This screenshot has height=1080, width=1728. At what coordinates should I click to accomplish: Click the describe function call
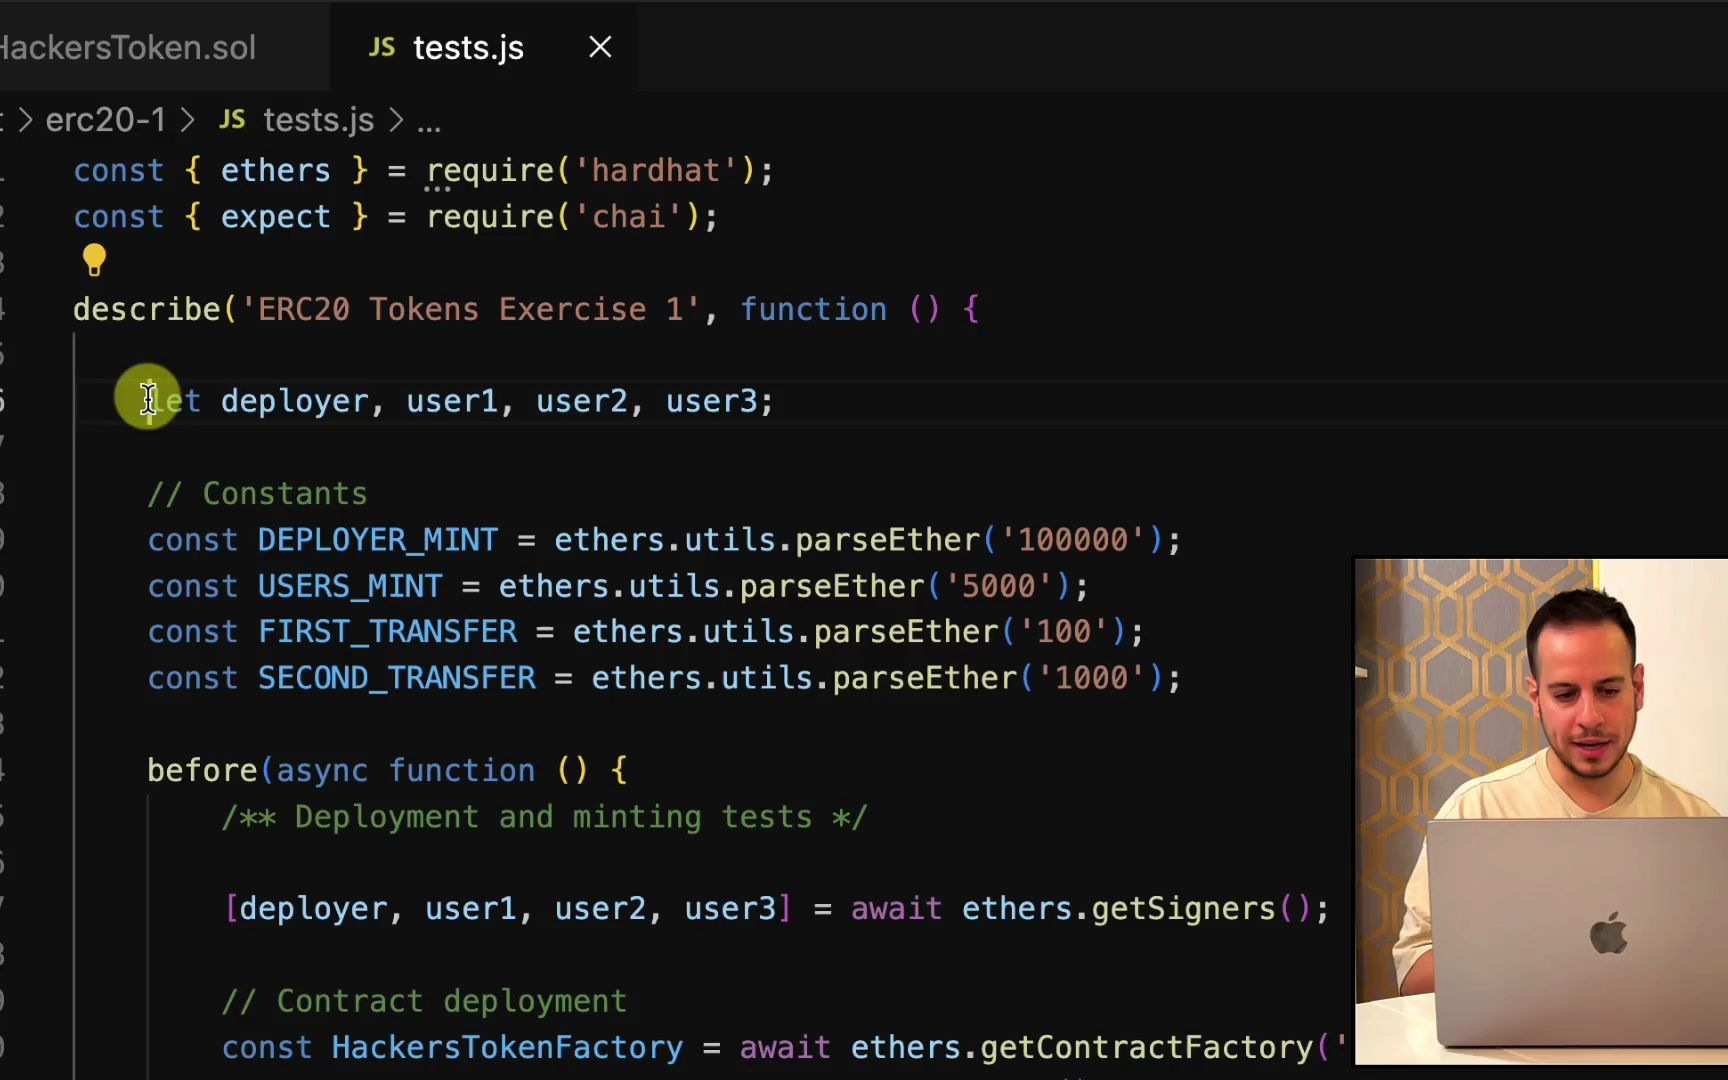pos(146,309)
